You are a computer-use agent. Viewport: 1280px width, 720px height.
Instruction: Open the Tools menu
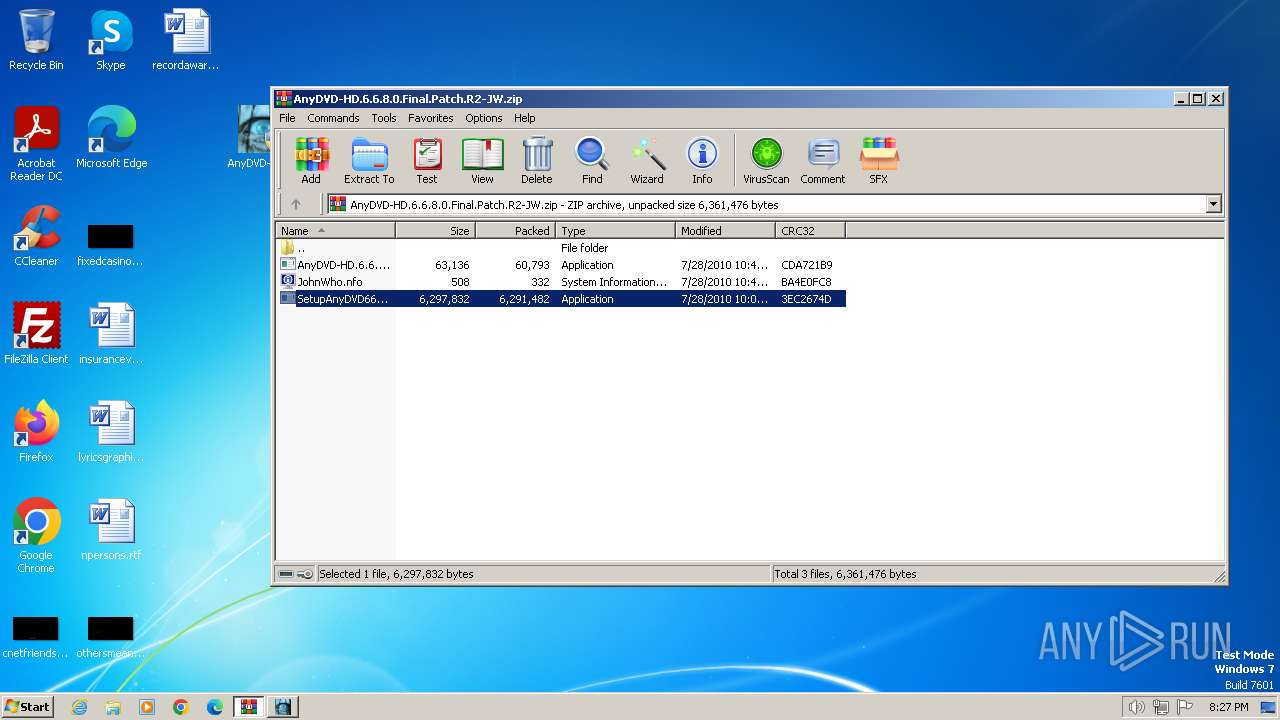click(x=384, y=118)
